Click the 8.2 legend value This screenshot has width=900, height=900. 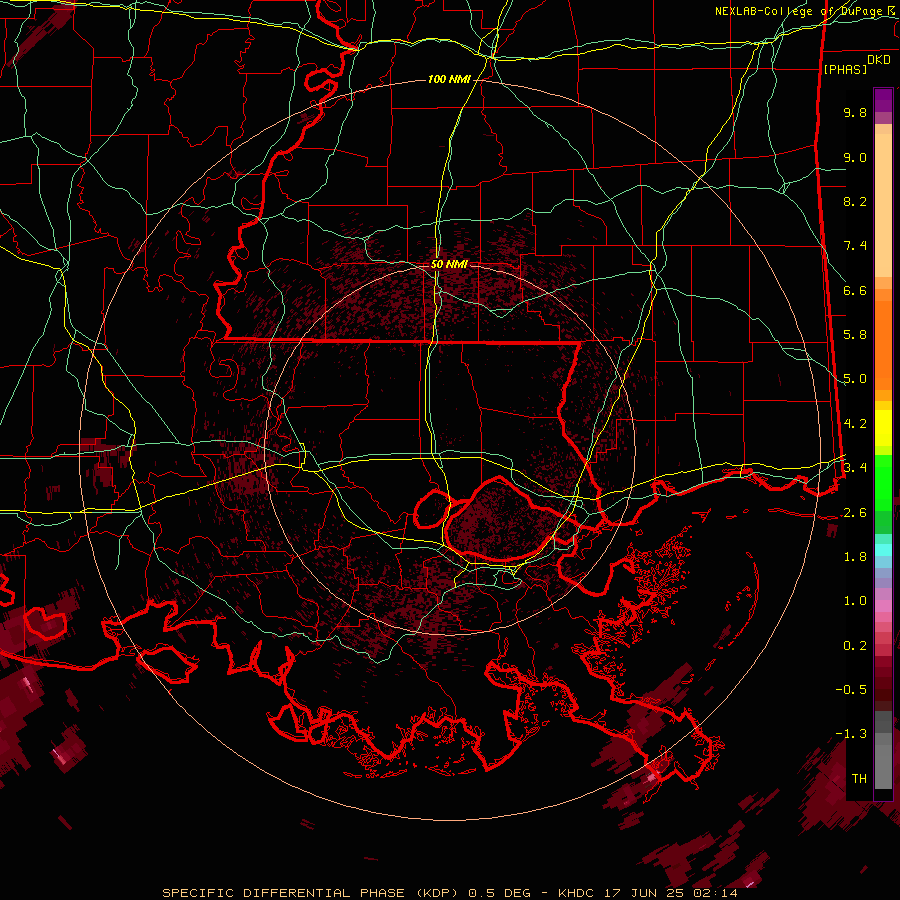855,201
